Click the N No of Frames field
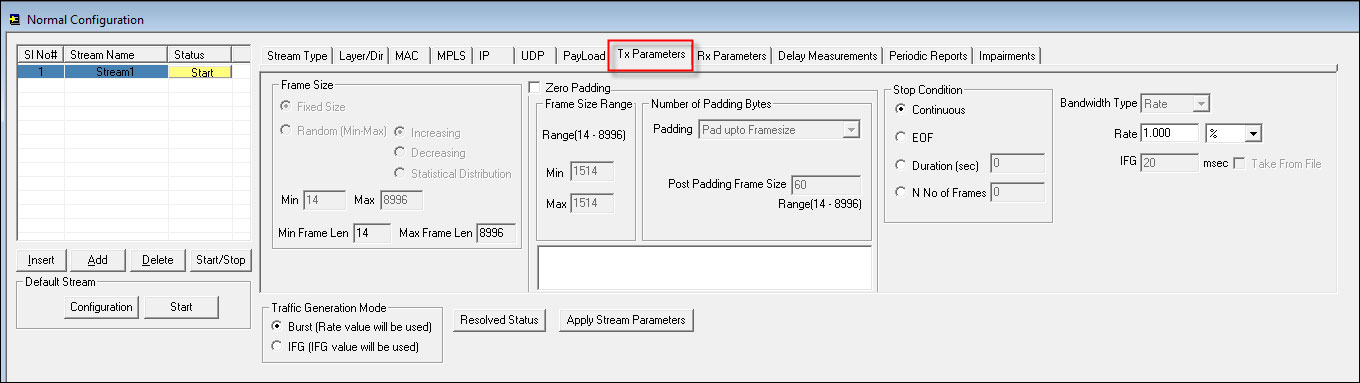This screenshot has width=1360, height=383. point(1017,191)
